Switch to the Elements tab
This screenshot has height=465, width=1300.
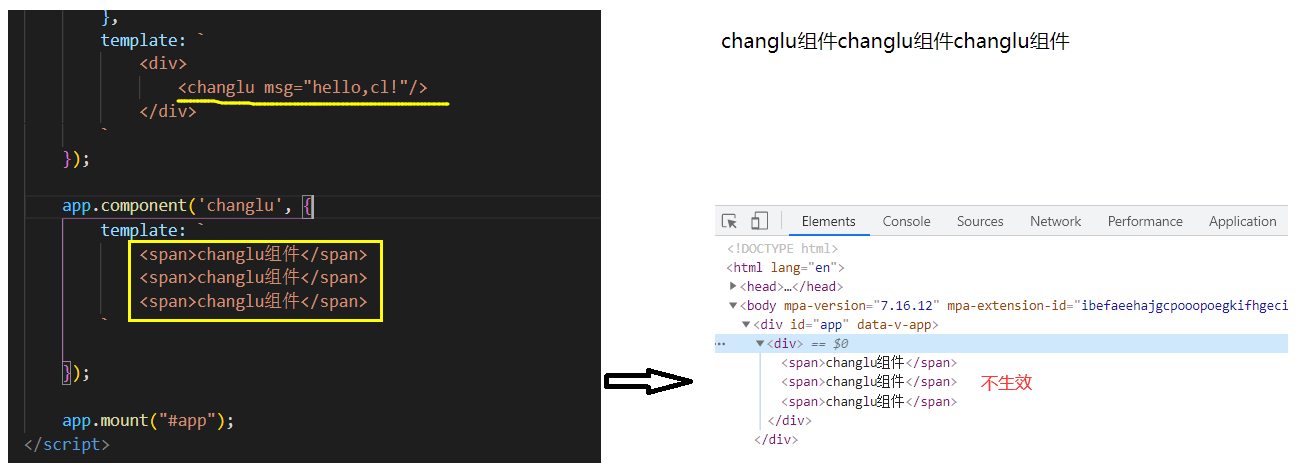(828, 221)
